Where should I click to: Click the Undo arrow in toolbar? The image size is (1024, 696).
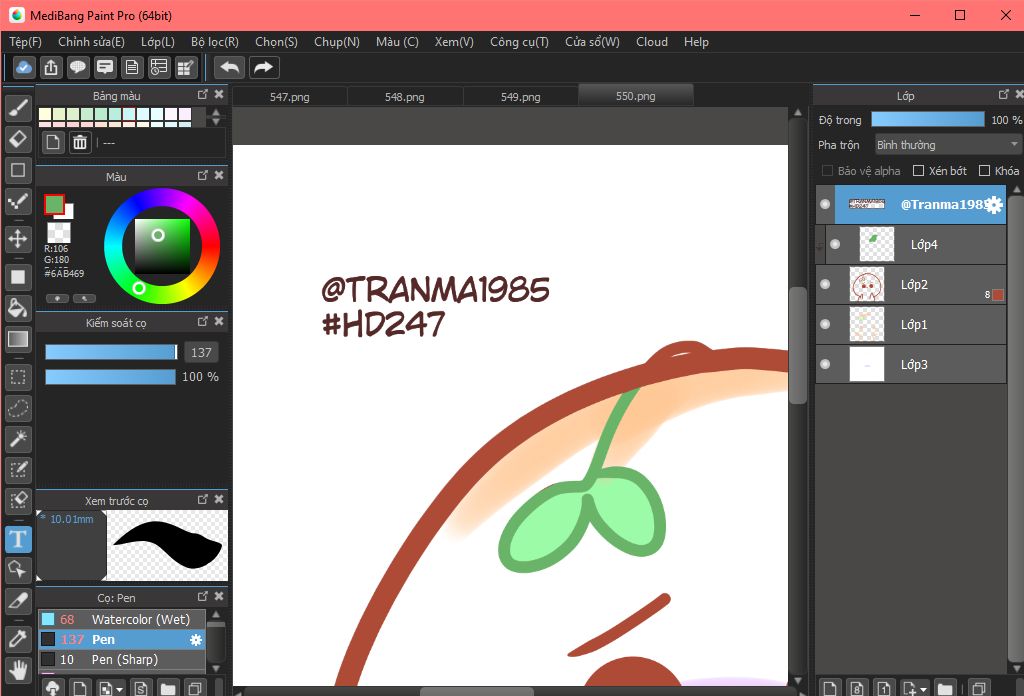[230, 67]
